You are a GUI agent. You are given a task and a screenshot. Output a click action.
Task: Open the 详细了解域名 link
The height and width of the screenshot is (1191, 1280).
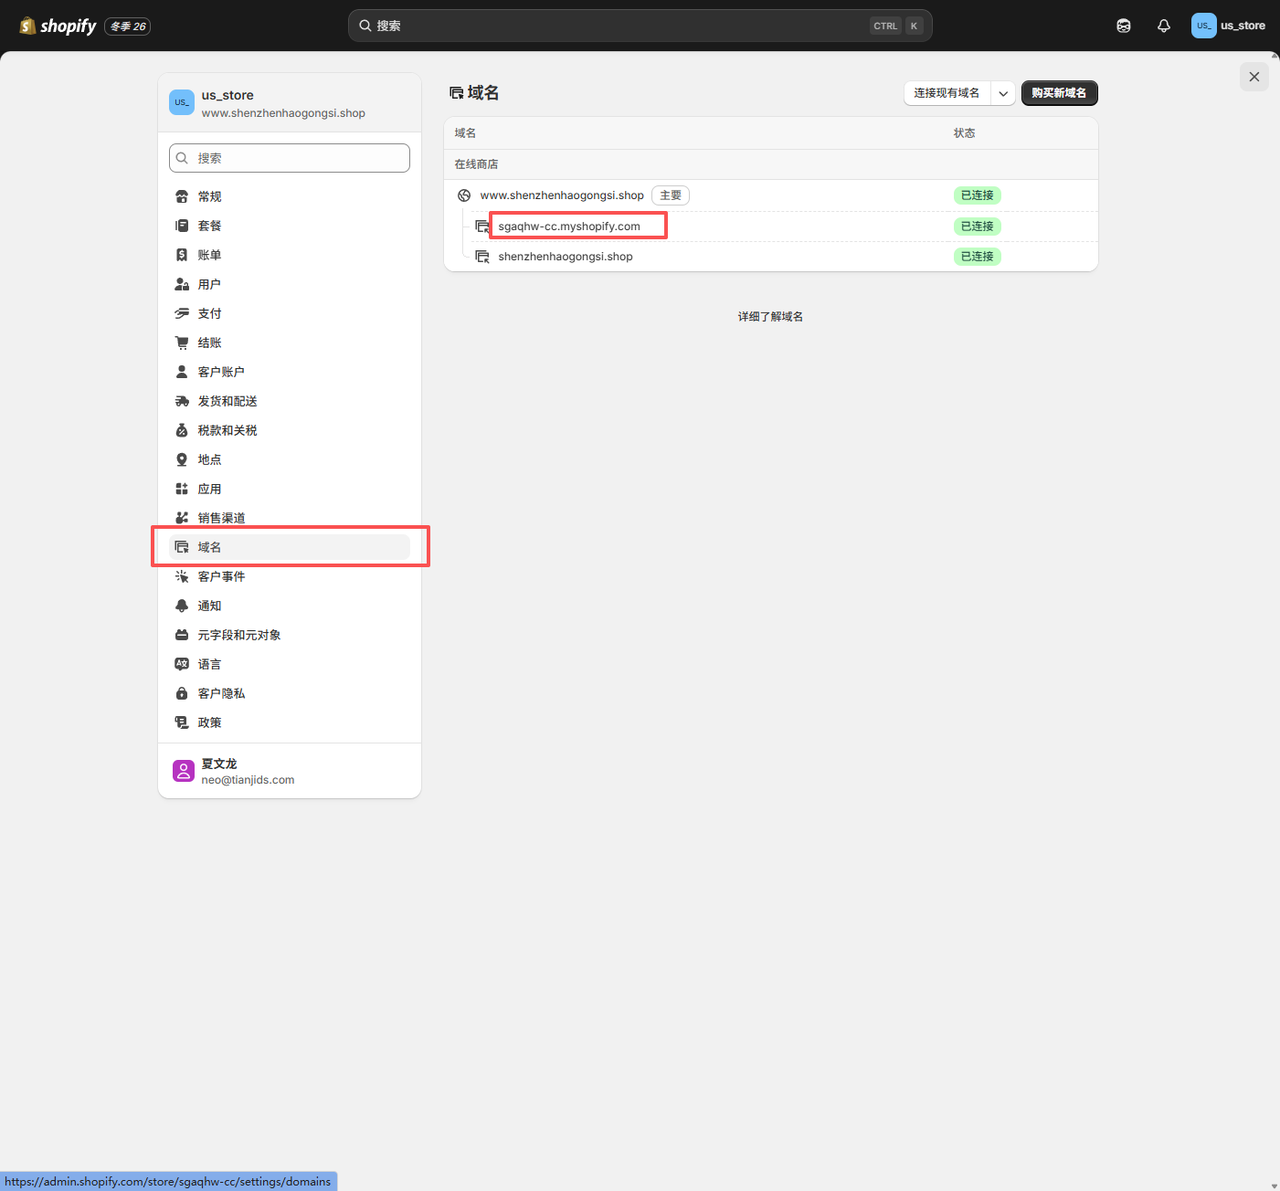(x=770, y=317)
